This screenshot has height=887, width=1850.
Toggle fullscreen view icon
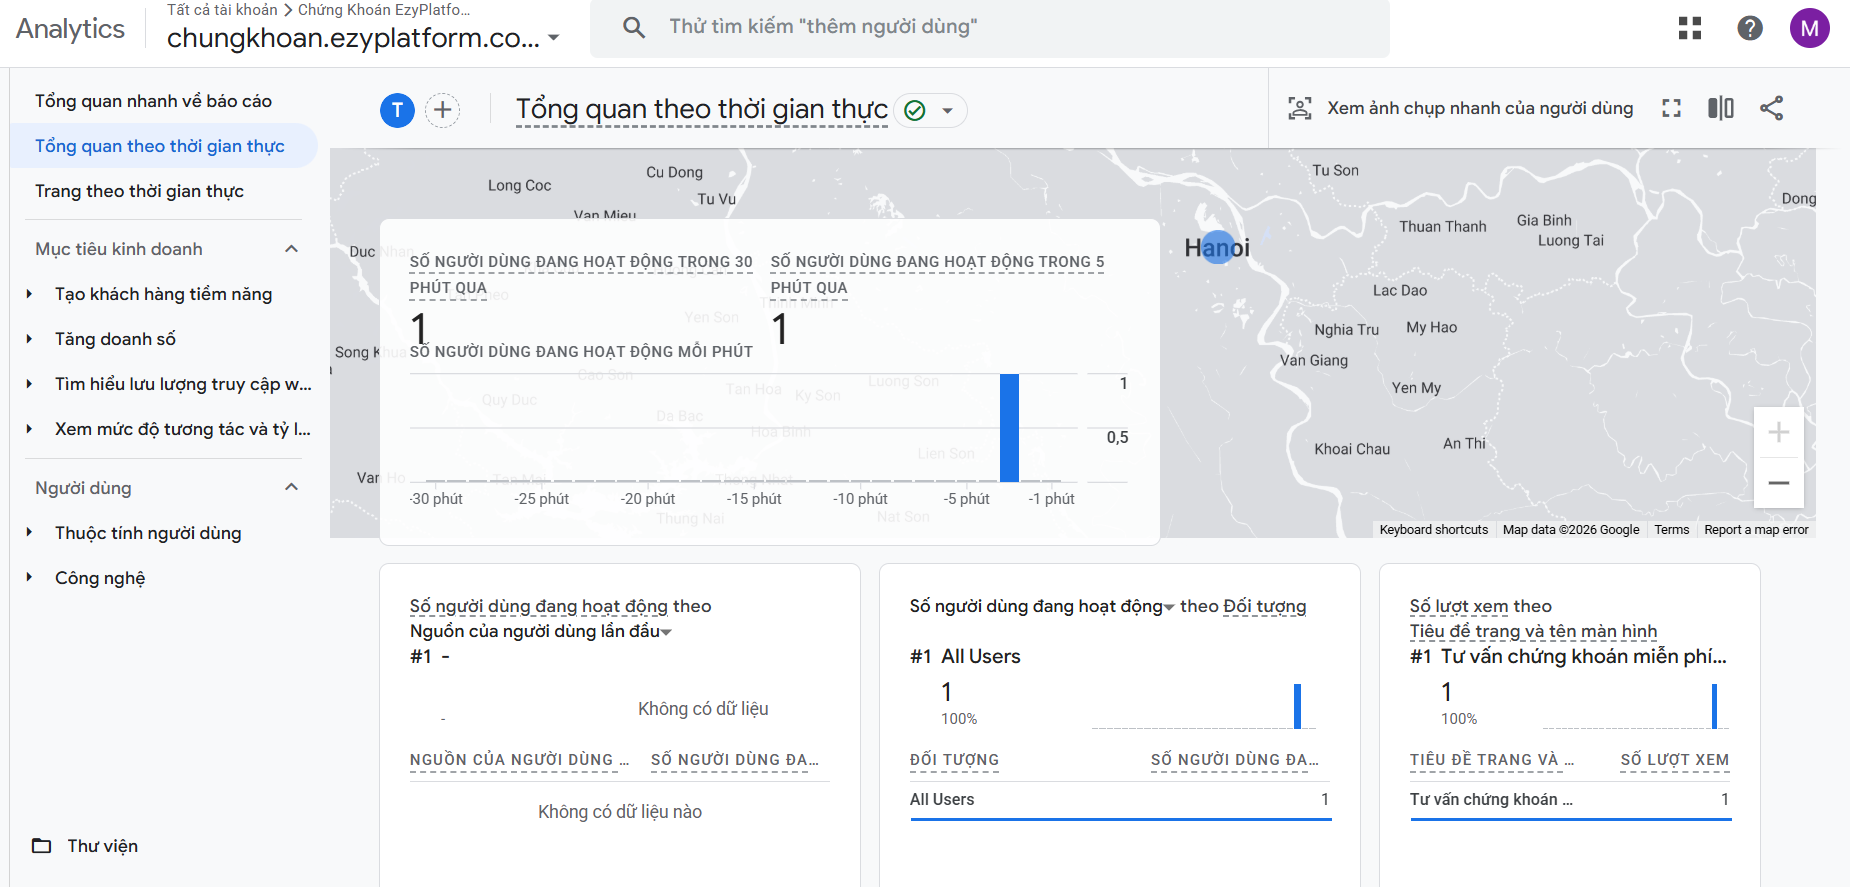[x=1672, y=108]
